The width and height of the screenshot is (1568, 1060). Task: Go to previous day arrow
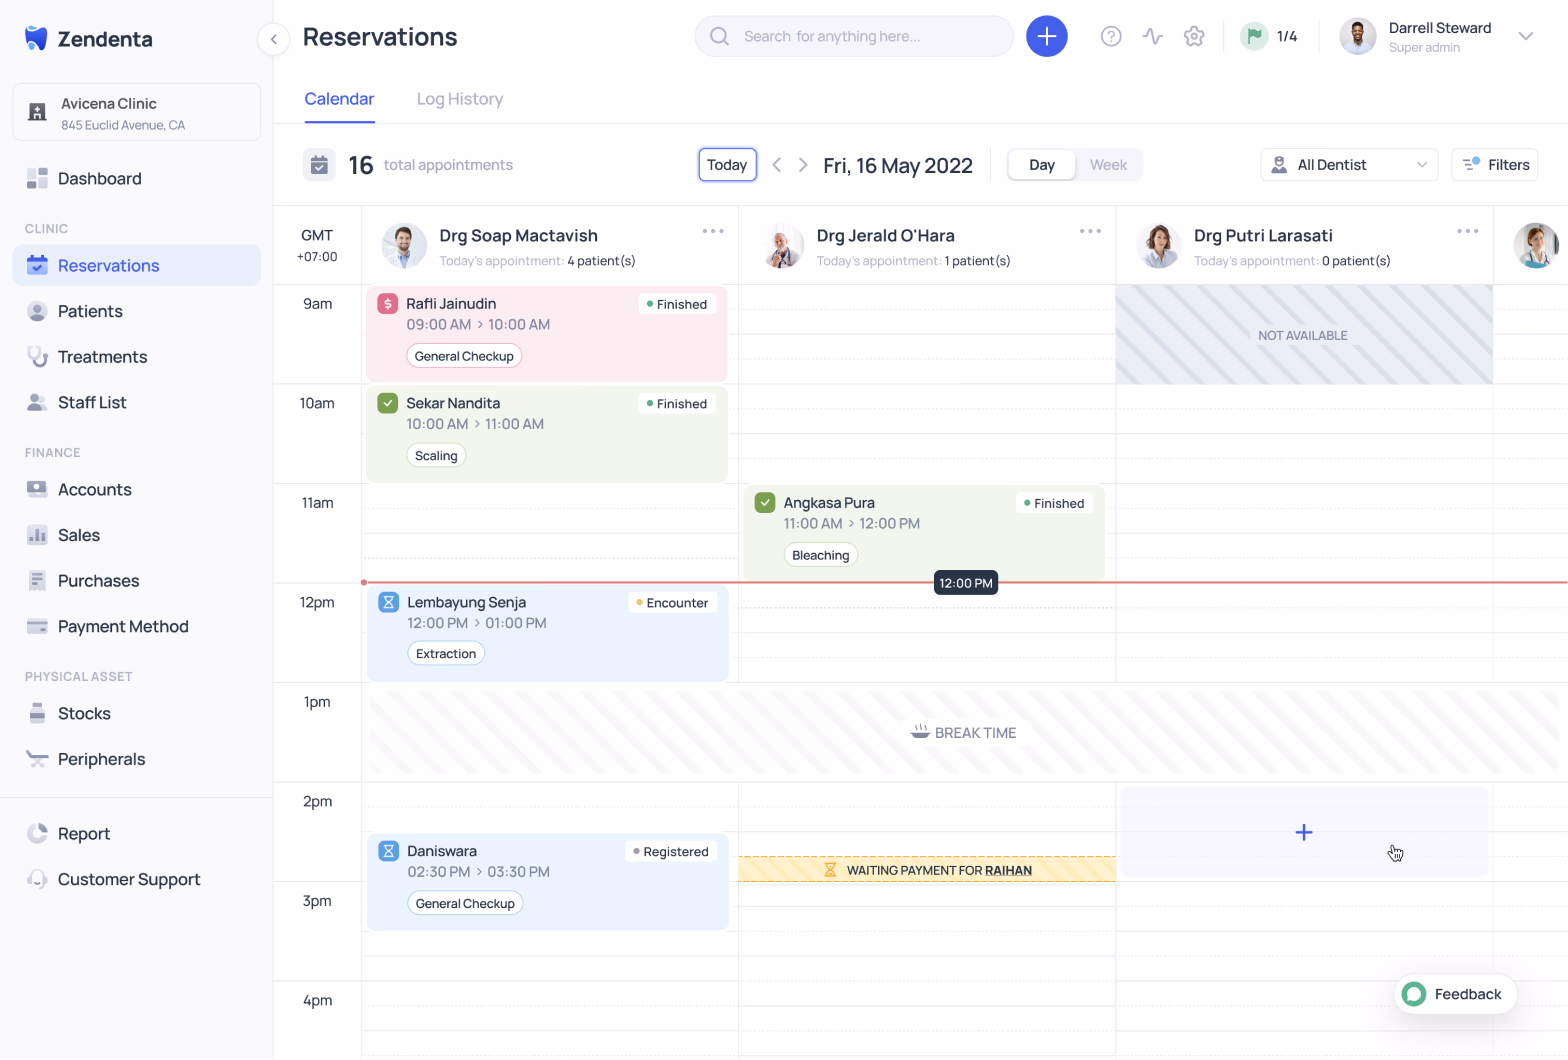click(776, 165)
